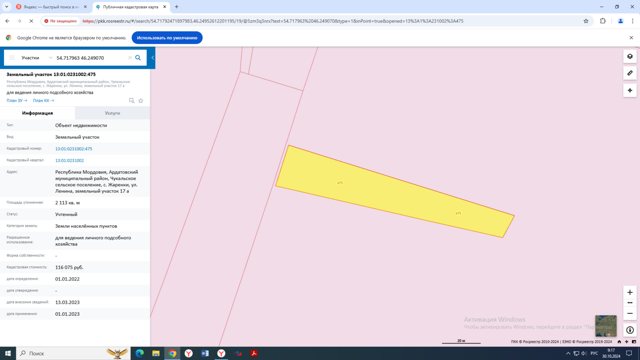Click the magnifier search icon
This screenshot has width=640, height=360.
click(x=138, y=58)
